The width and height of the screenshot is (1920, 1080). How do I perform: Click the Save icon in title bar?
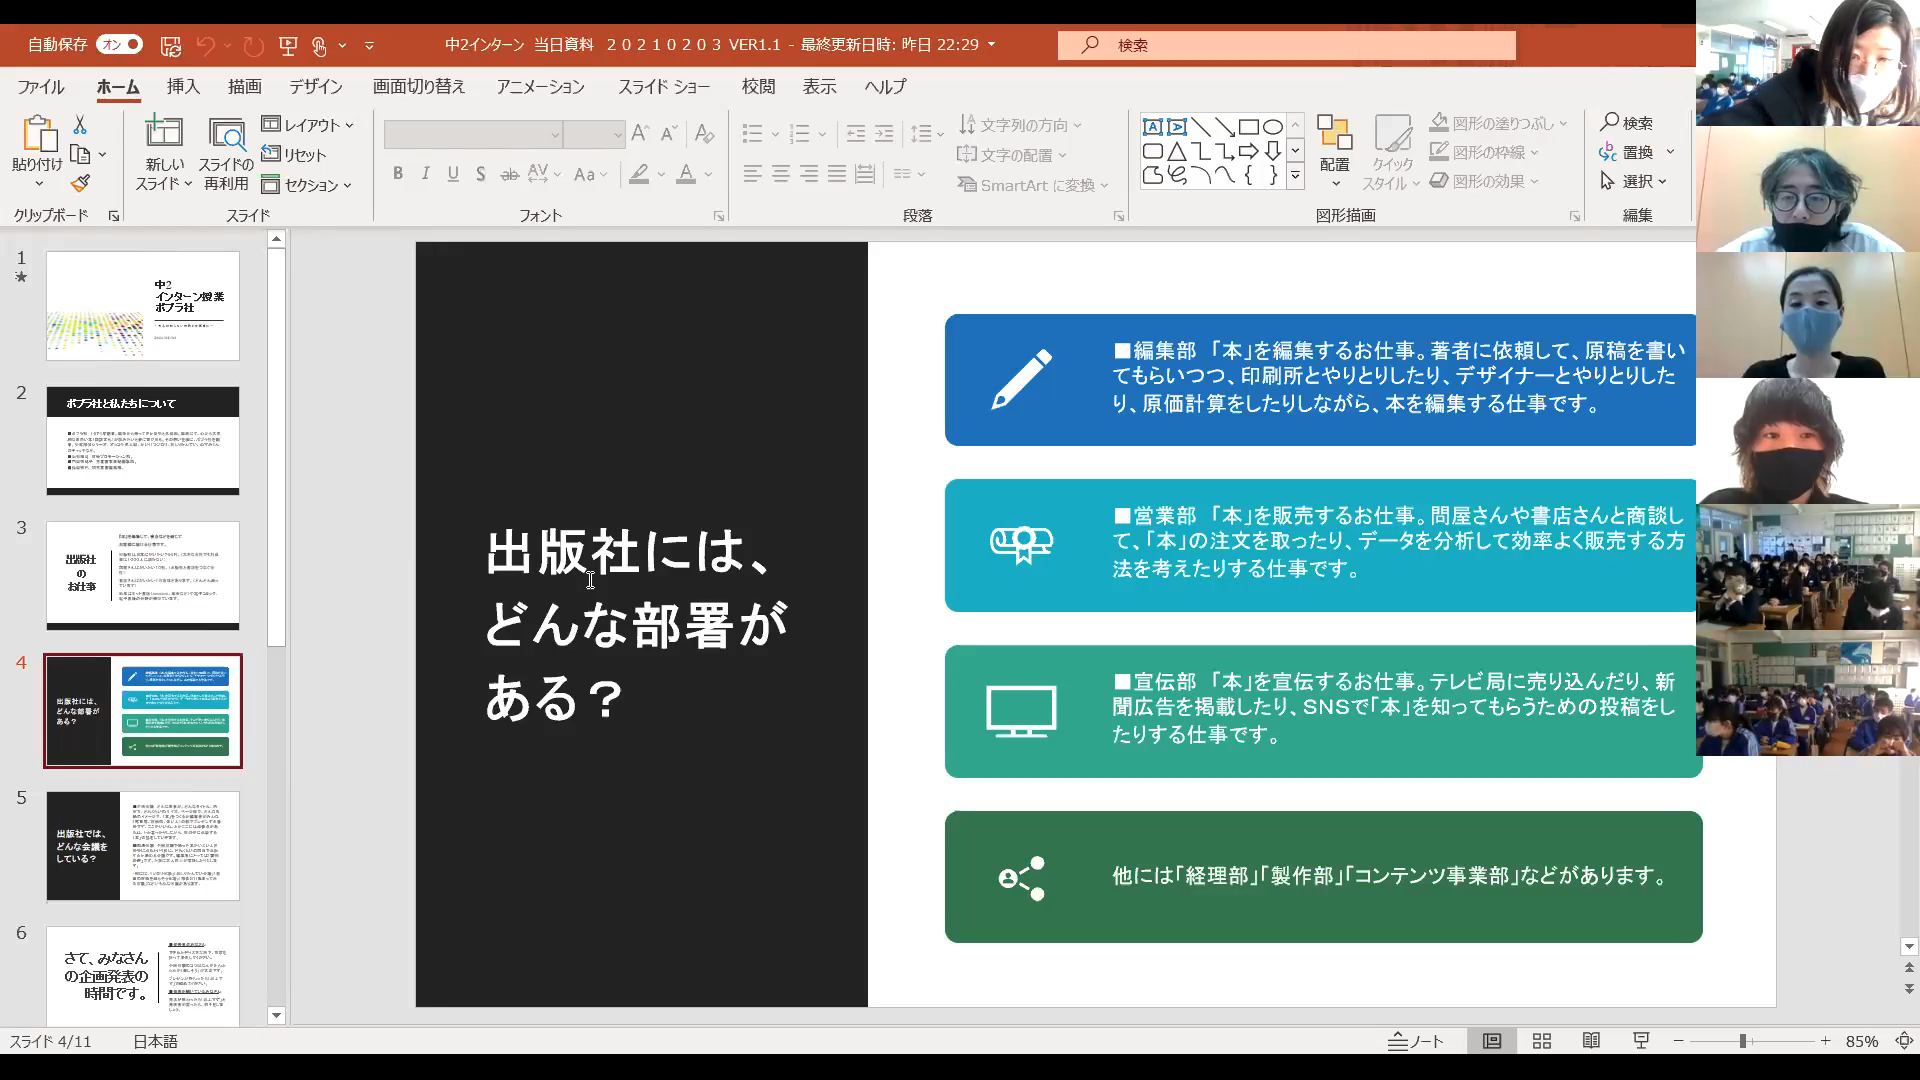coord(171,45)
